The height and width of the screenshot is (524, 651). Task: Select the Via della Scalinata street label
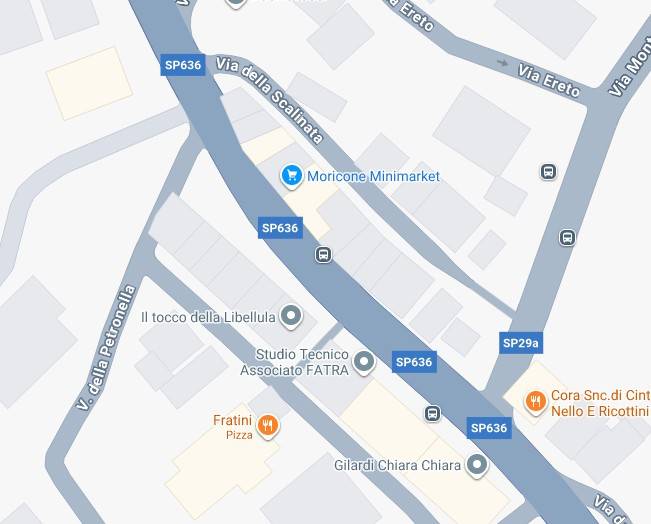(x=269, y=100)
